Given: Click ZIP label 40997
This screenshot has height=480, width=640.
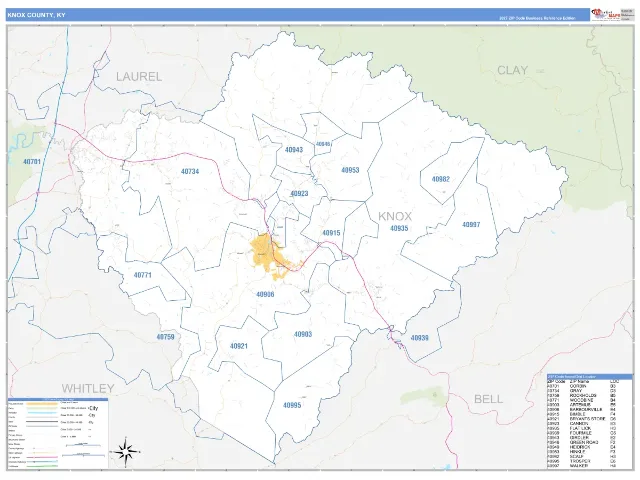Looking at the screenshot, I should coord(471,224).
